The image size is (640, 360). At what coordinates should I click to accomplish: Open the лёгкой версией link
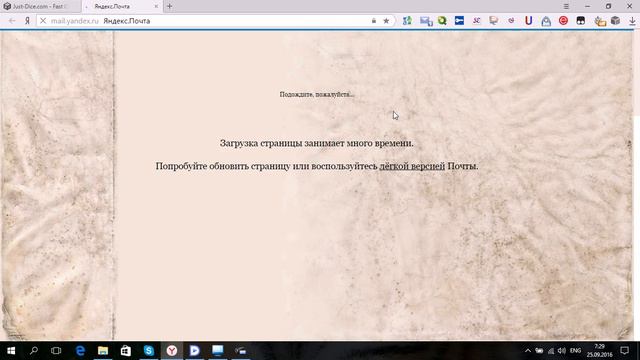(412, 166)
